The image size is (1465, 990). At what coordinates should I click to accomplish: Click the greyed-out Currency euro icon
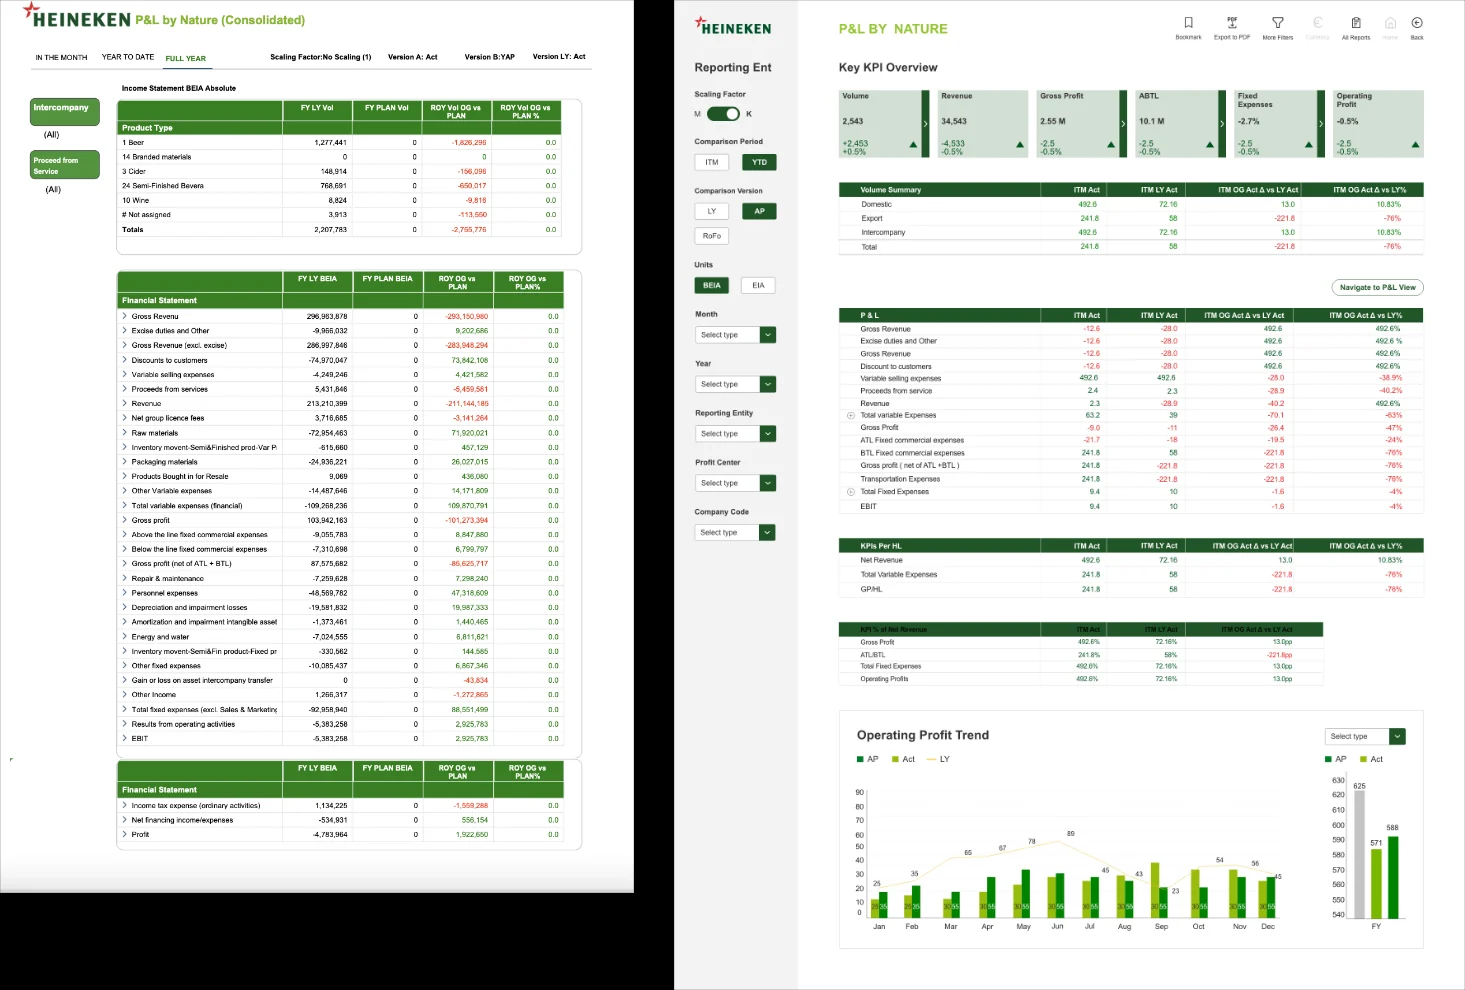[1317, 23]
